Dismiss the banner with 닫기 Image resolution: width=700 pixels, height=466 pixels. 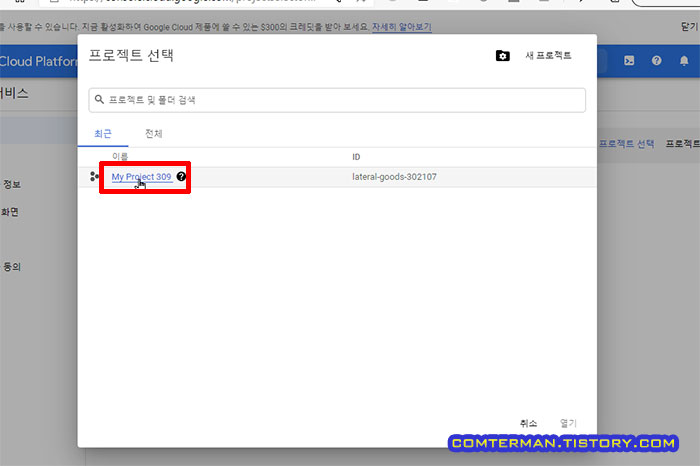[x=690, y=27]
